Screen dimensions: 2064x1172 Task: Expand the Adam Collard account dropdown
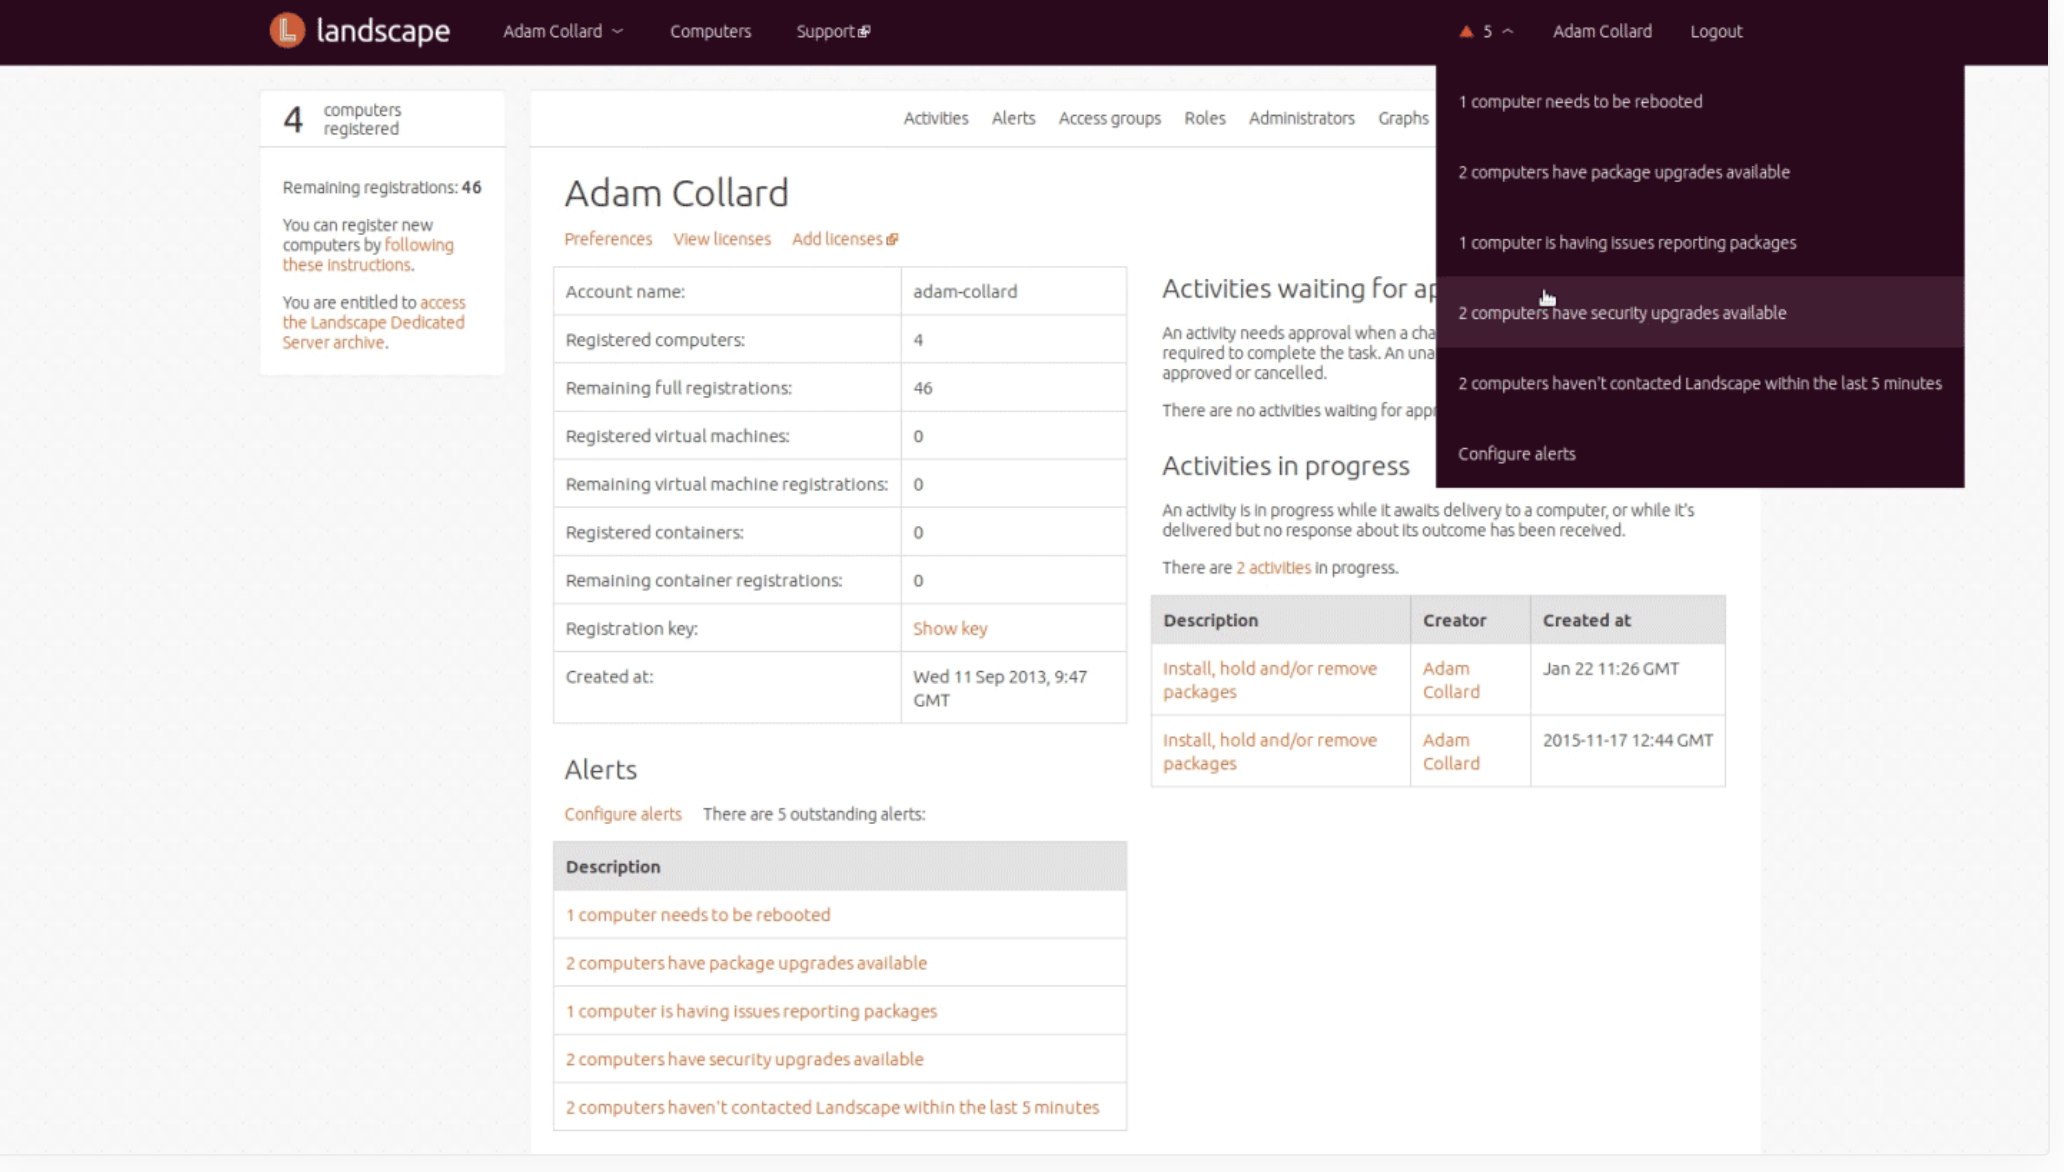coord(563,31)
